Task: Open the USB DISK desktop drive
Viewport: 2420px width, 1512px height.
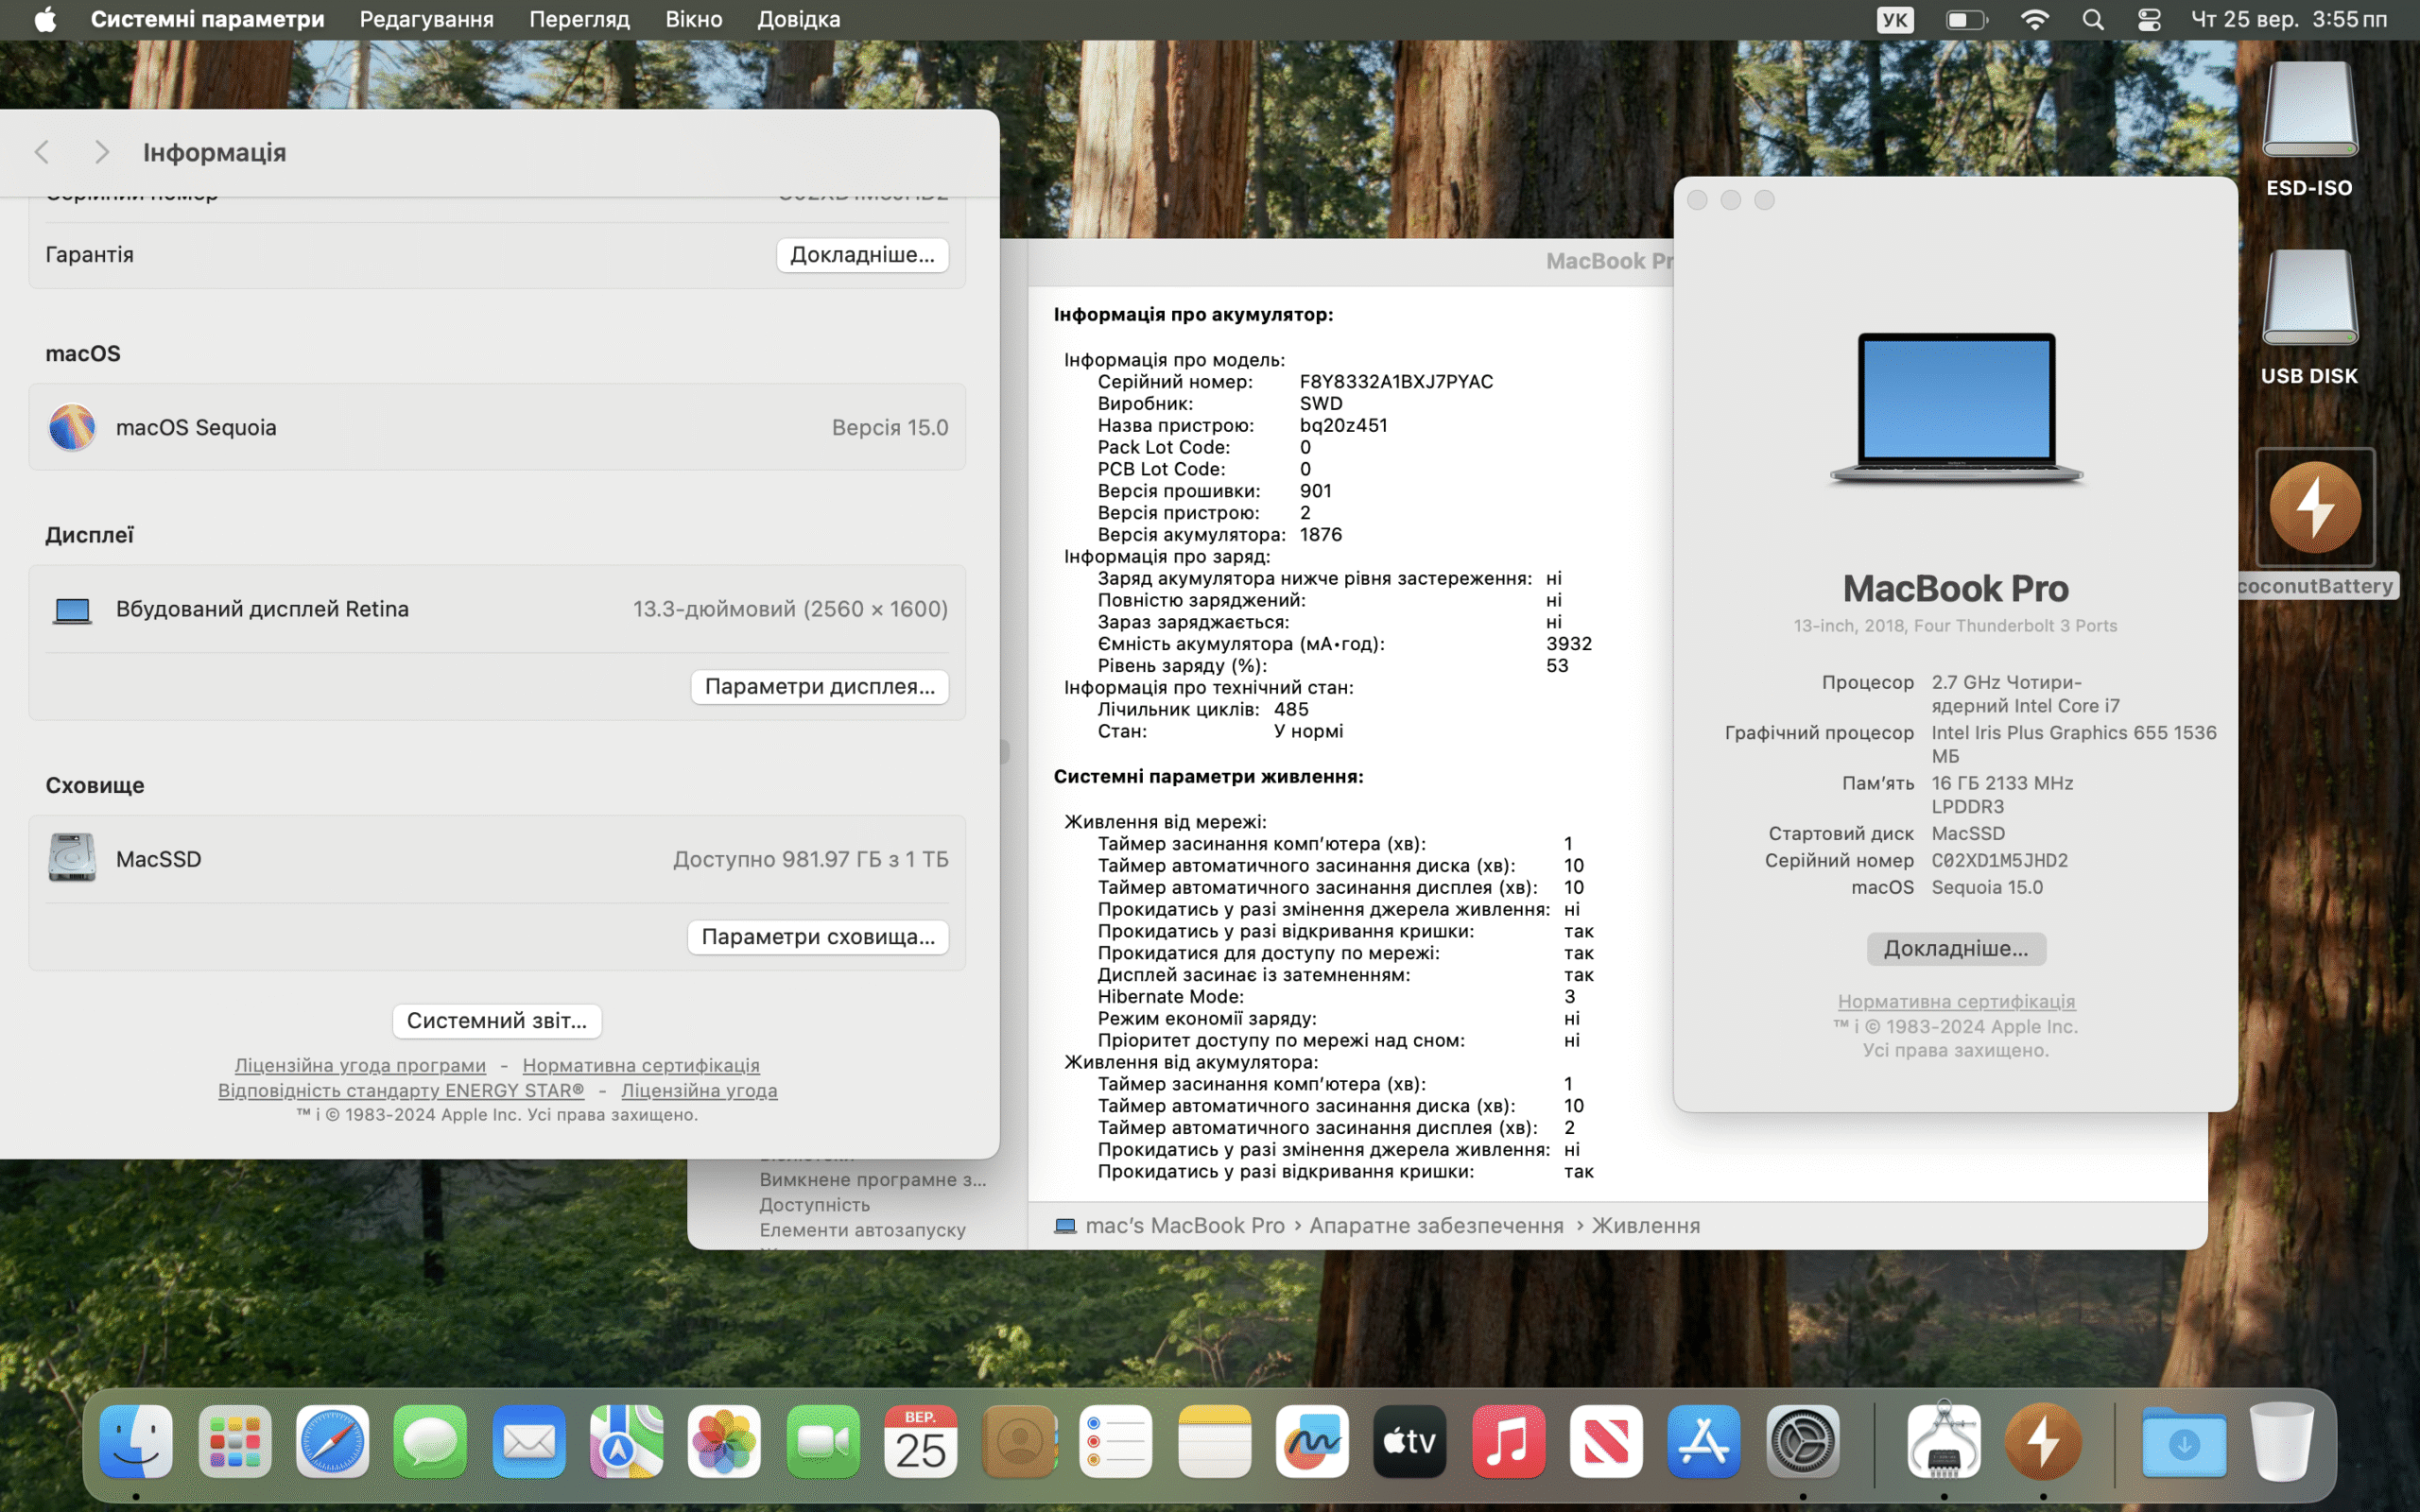Action: tap(2309, 298)
